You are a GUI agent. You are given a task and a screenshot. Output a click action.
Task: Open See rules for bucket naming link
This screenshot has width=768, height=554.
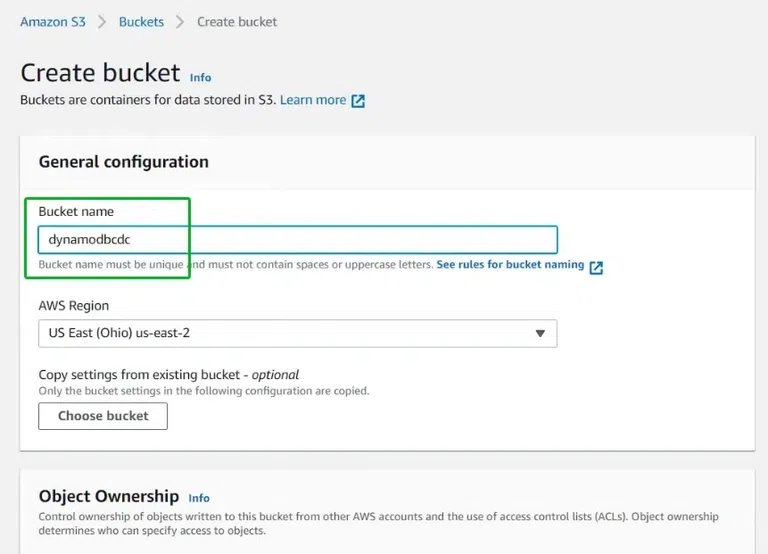[x=510, y=265]
